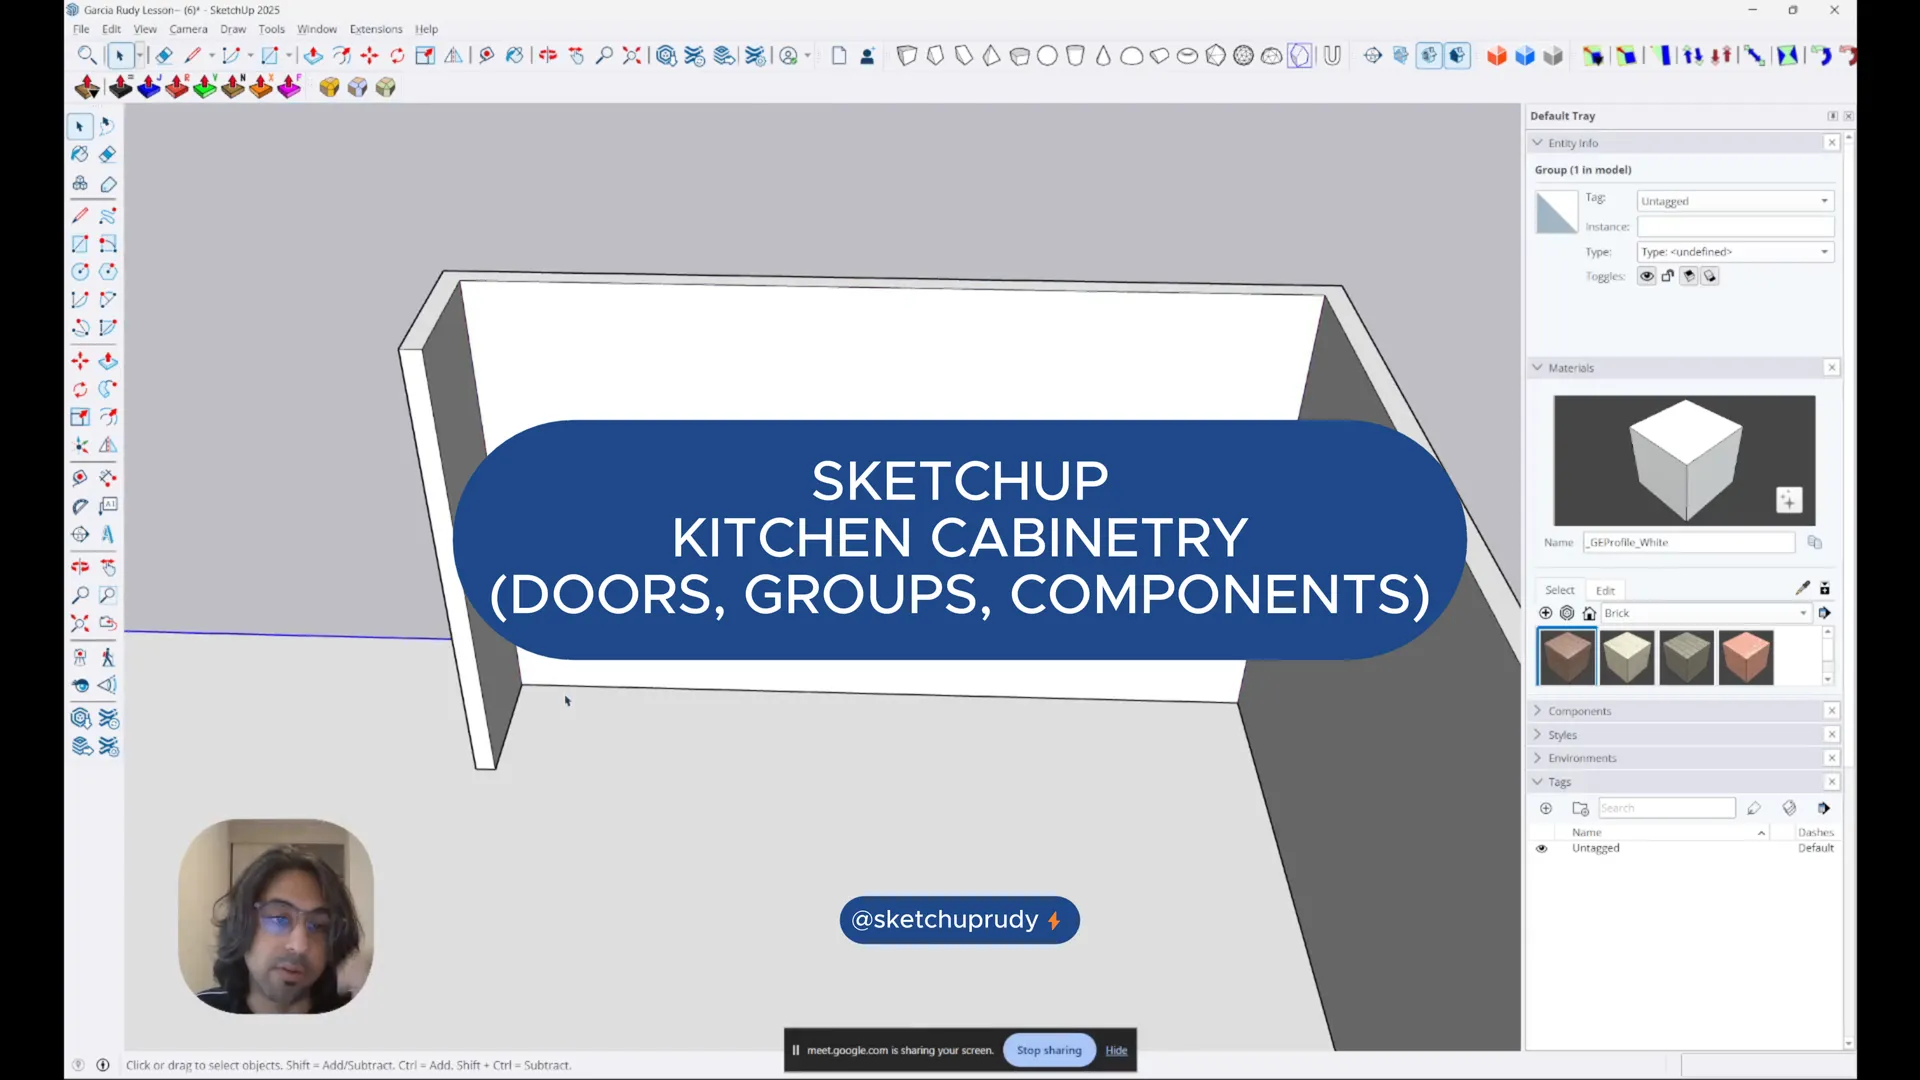
Task: Click the Hide link on sharing bar
Action: tap(1116, 1050)
